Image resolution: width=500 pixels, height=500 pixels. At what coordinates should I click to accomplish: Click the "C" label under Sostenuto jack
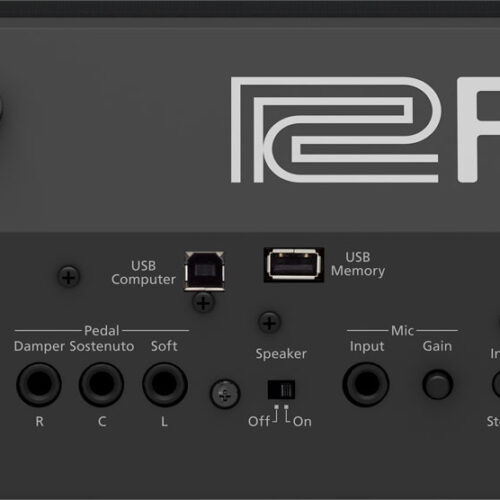coord(102,422)
